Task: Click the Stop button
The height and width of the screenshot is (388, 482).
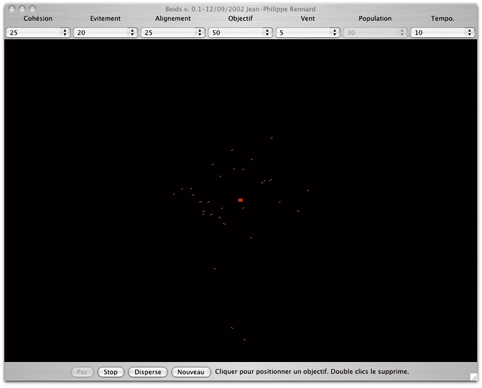Action: click(111, 372)
